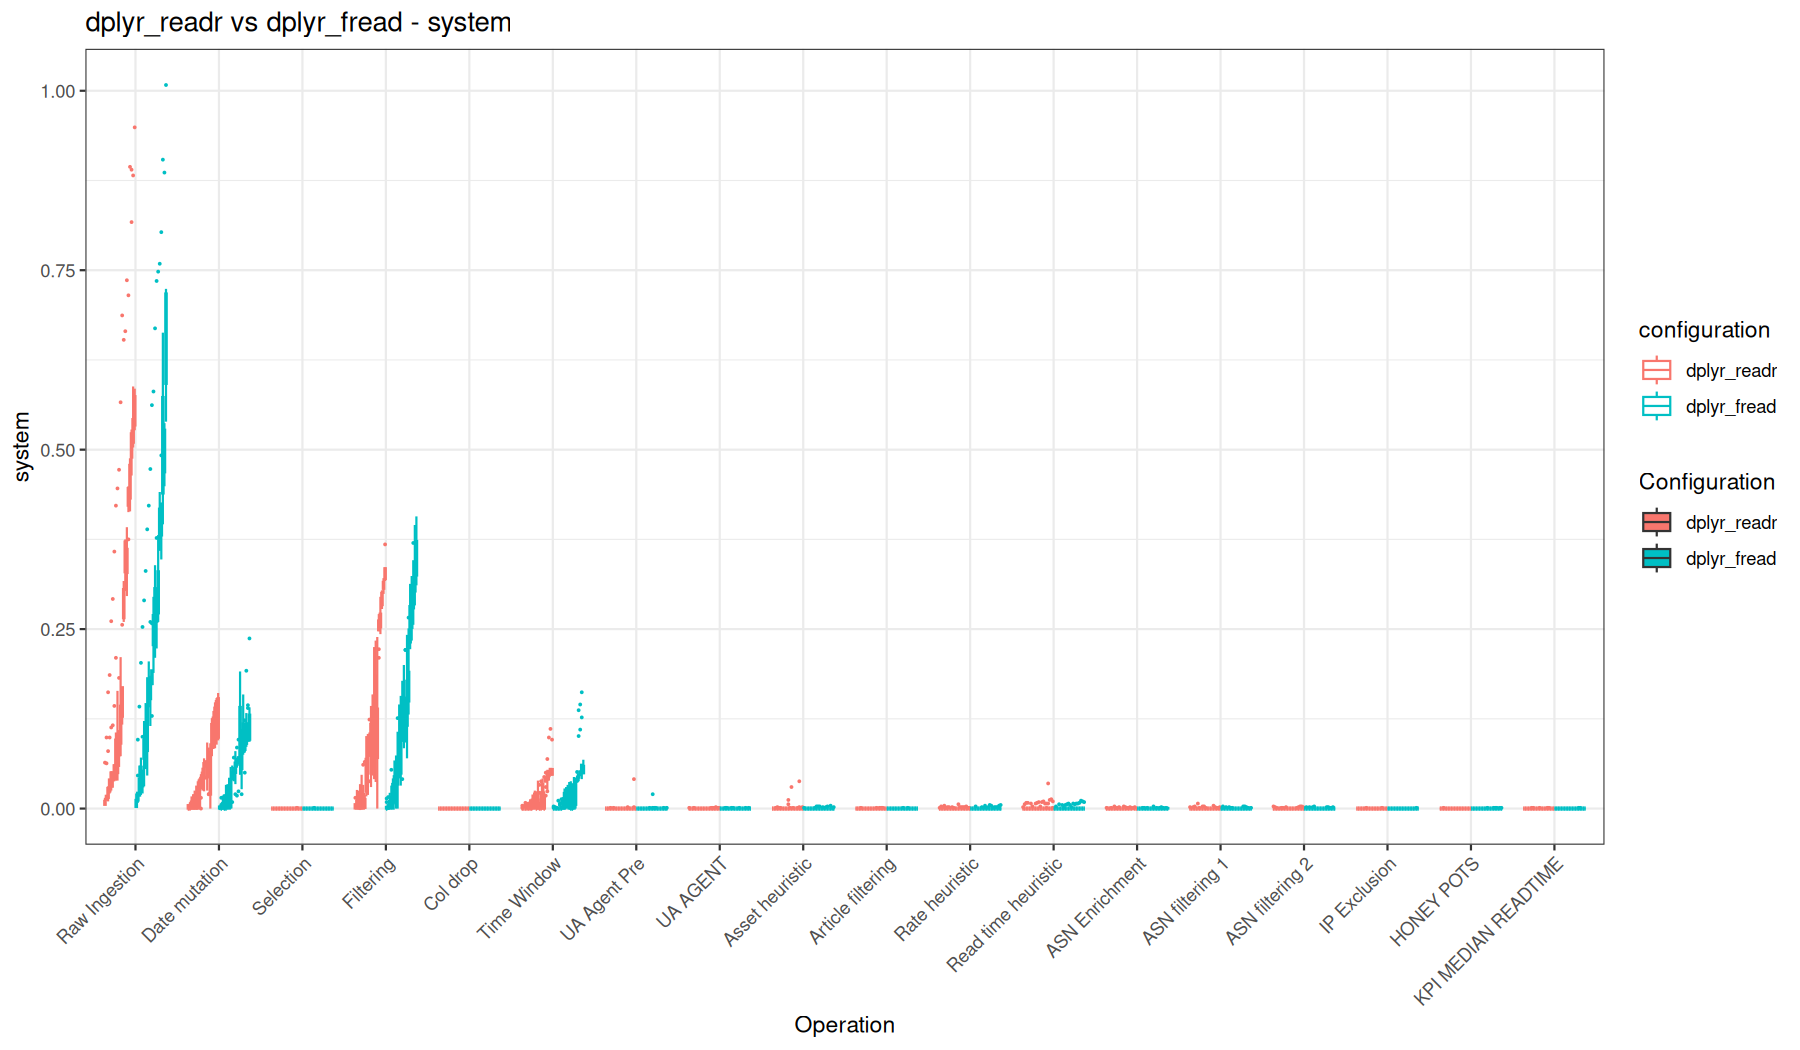Click the y-axis tick value 0.75
The height and width of the screenshot is (1050, 1800).
[58, 271]
